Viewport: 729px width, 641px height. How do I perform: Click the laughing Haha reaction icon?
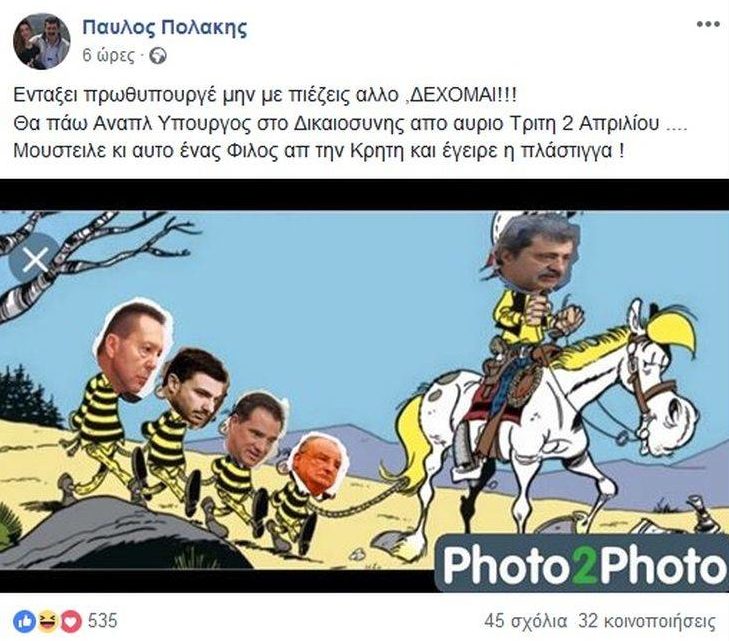click(47, 621)
